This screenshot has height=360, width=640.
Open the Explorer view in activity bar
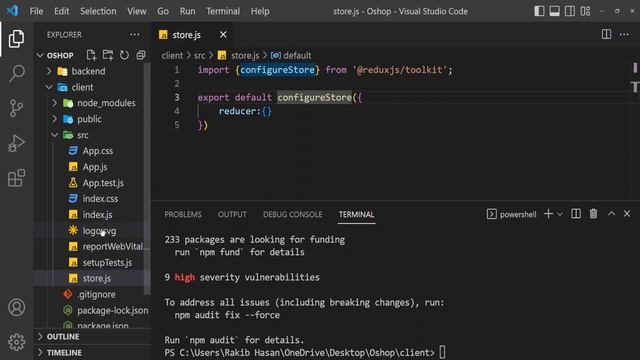coord(16,39)
